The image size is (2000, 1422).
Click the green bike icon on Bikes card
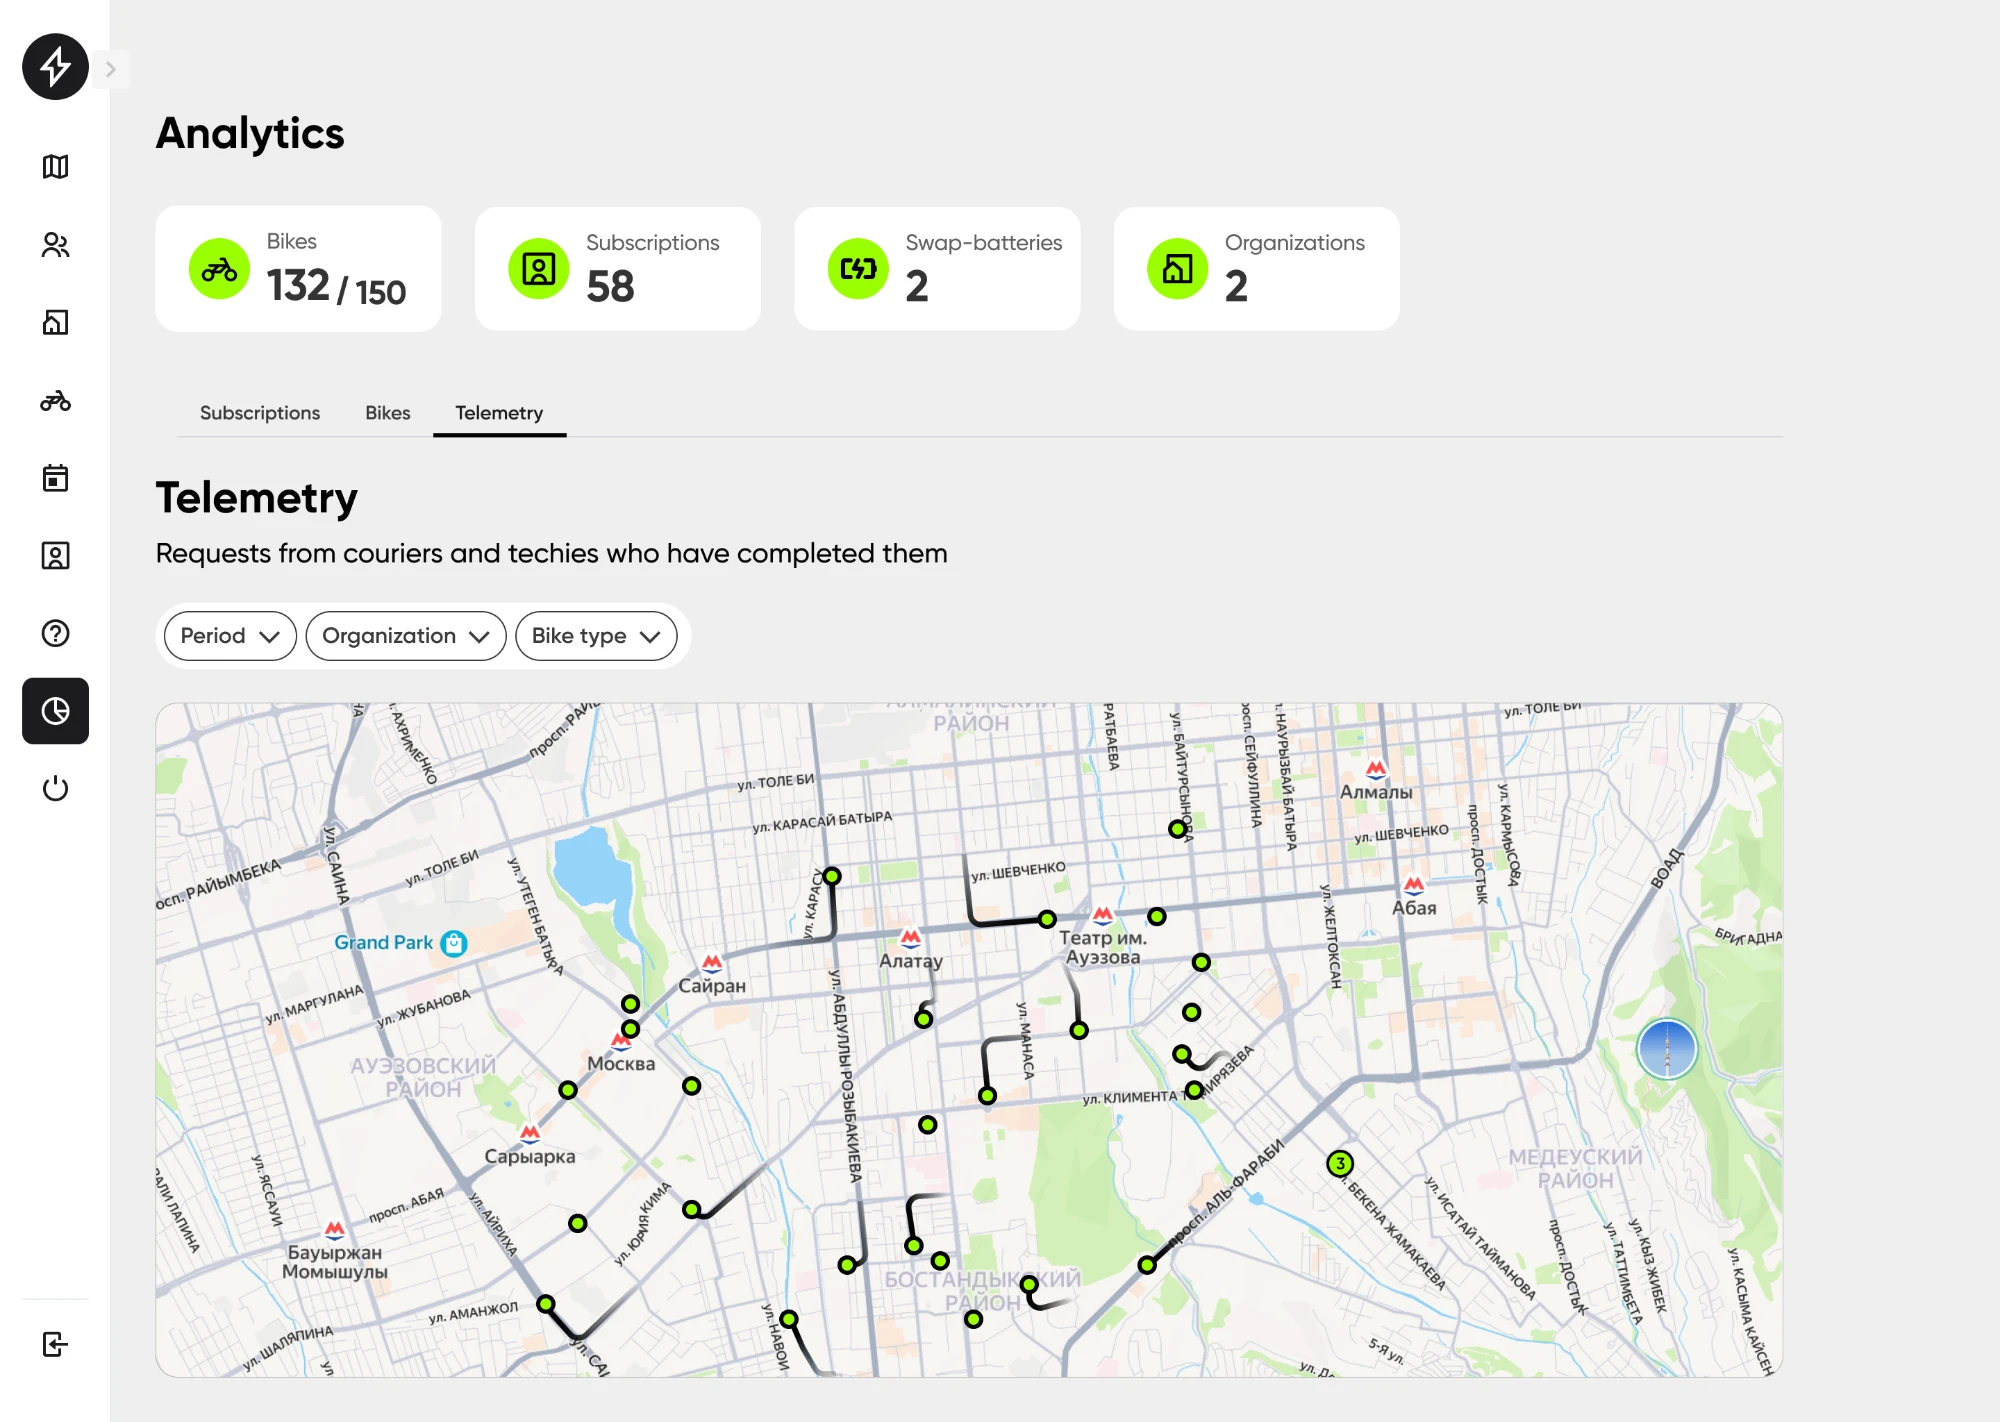pyautogui.click(x=219, y=268)
